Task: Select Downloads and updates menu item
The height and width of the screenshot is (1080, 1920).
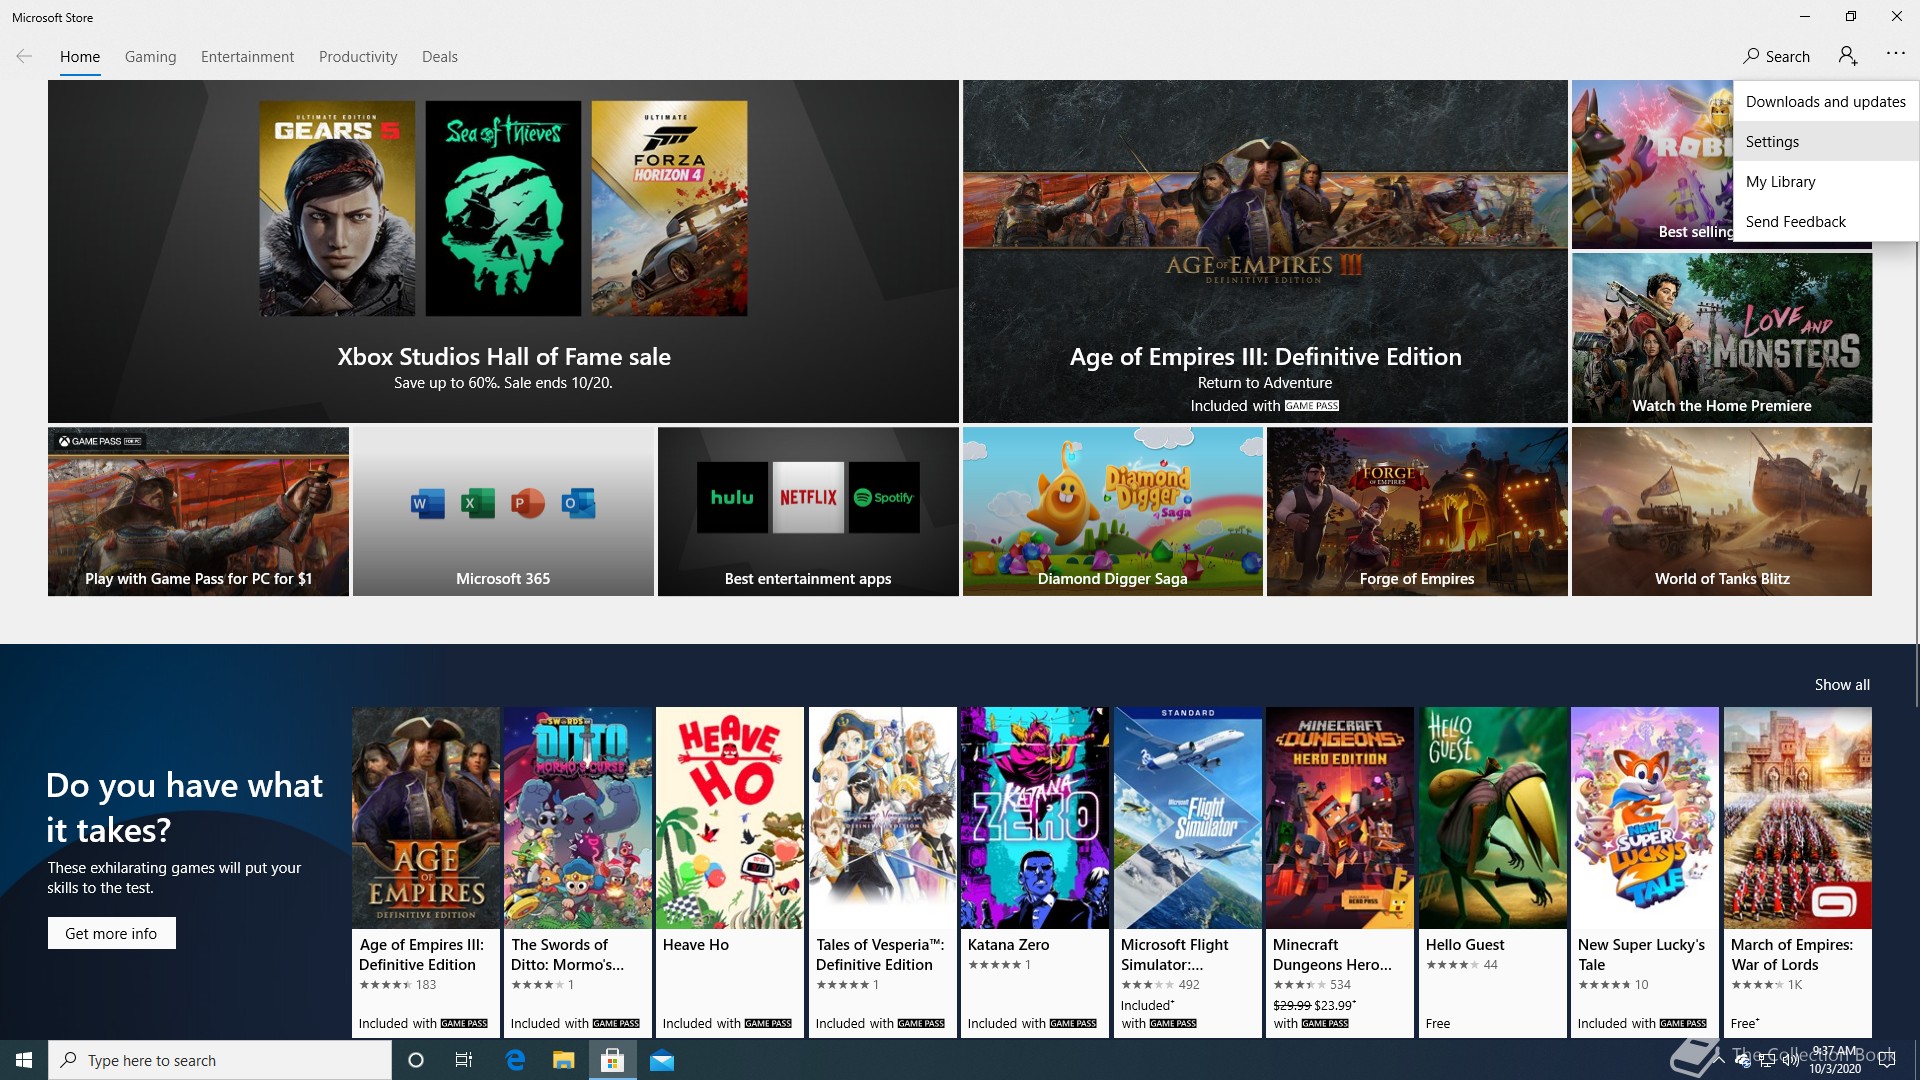Action: (x=1826, y=101)
